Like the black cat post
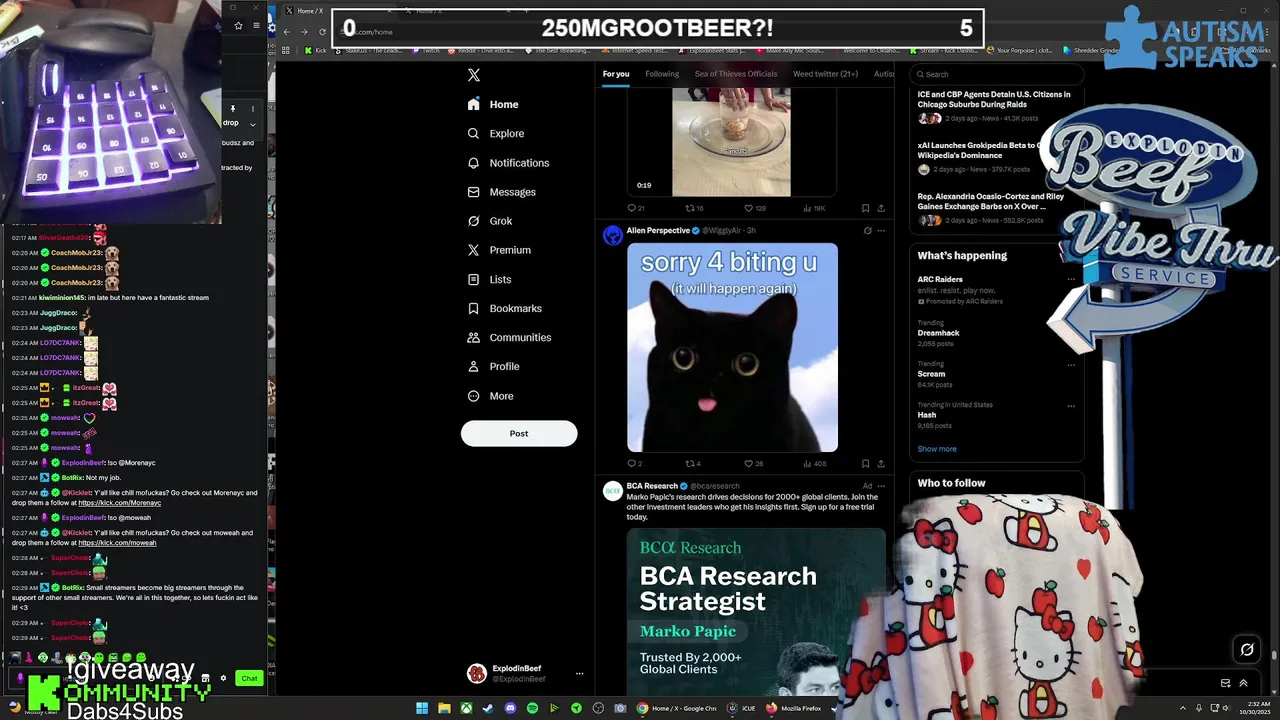The image size is (1280, 720). pyautogui.click(x=753, y=464)
